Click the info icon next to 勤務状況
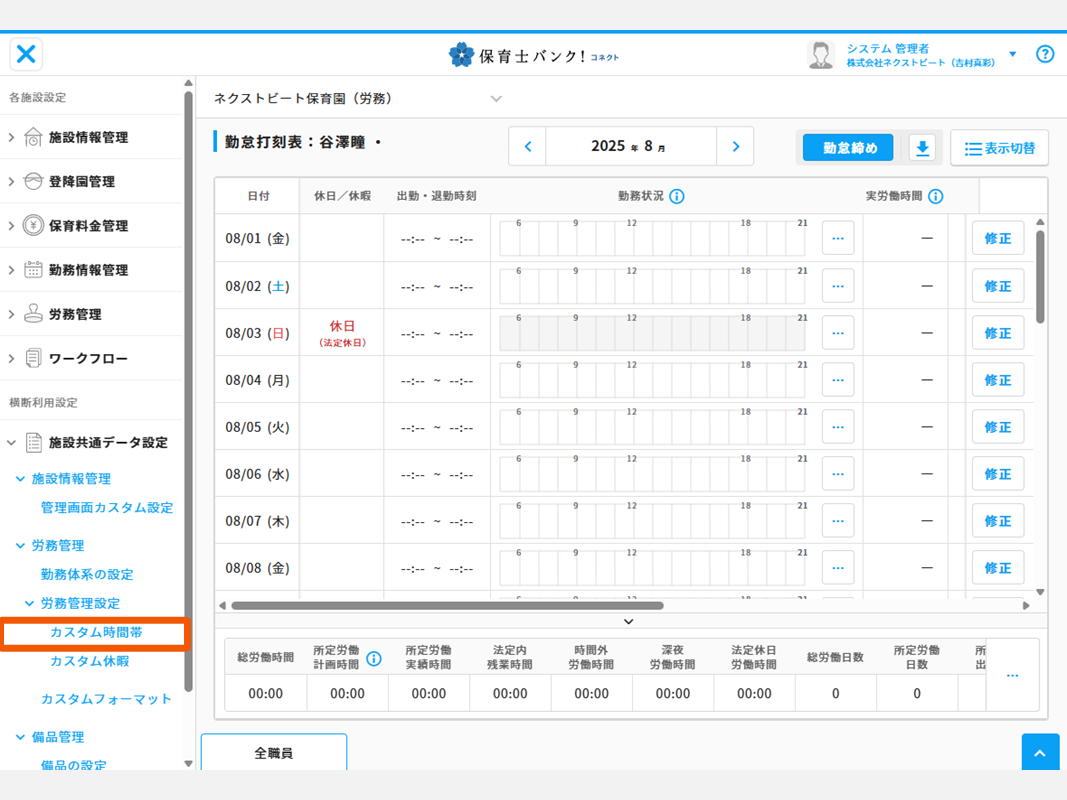 (x=677, y=196)
